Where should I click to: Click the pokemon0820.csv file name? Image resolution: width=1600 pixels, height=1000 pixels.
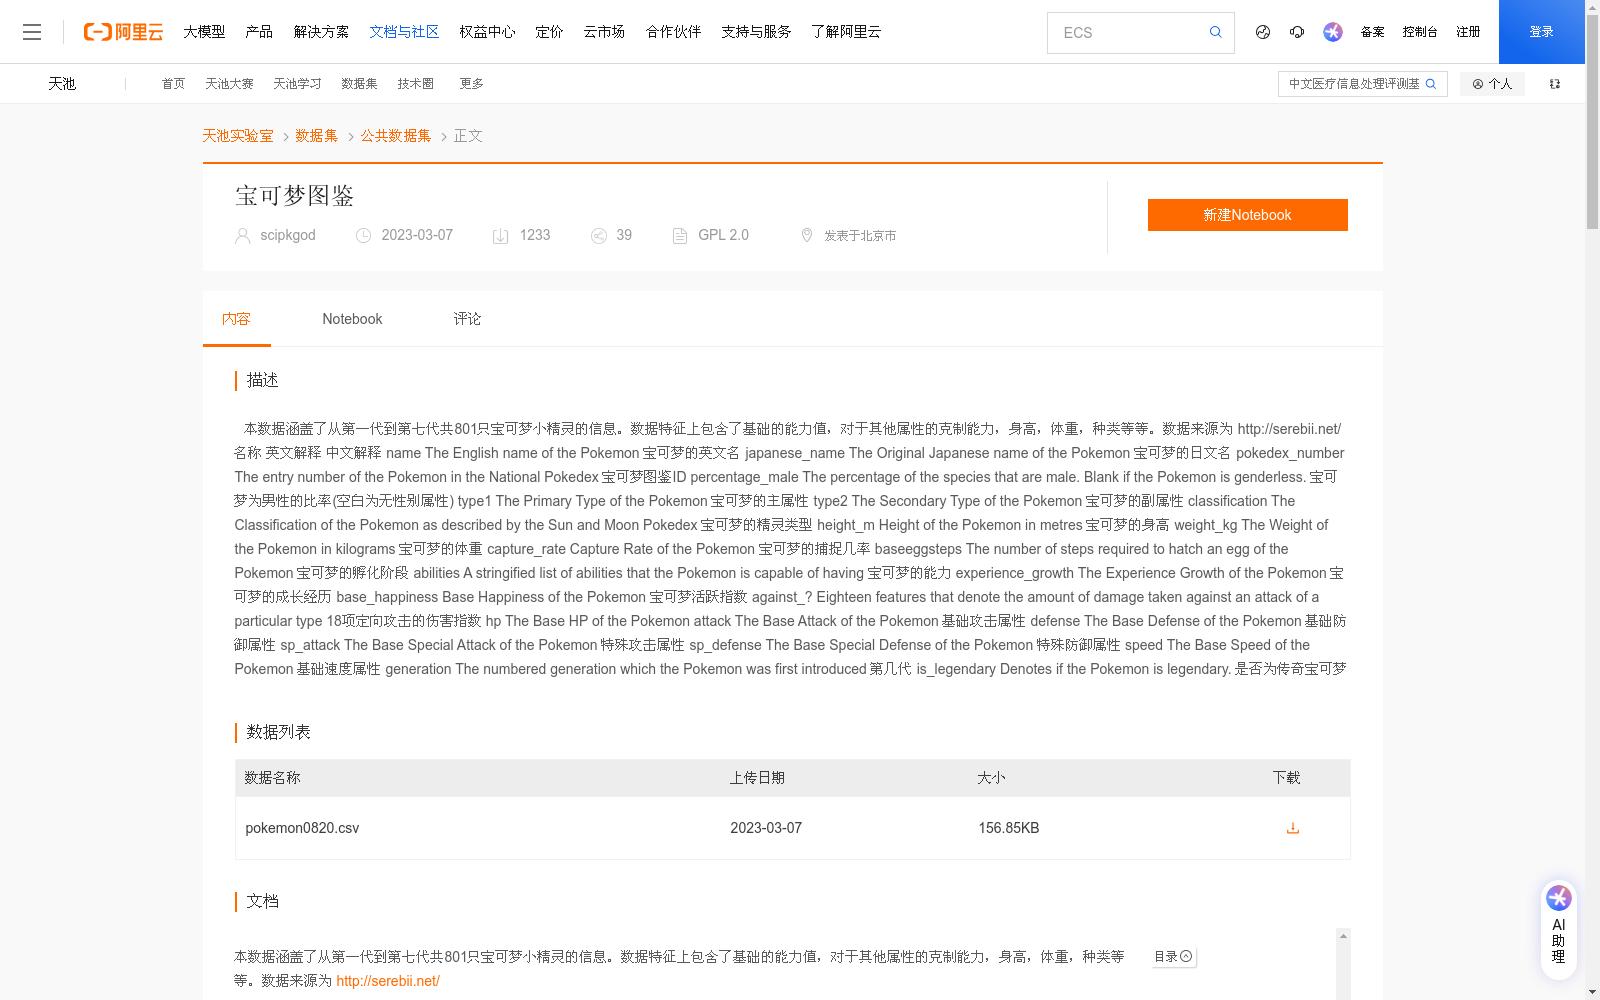click(302, 828)
